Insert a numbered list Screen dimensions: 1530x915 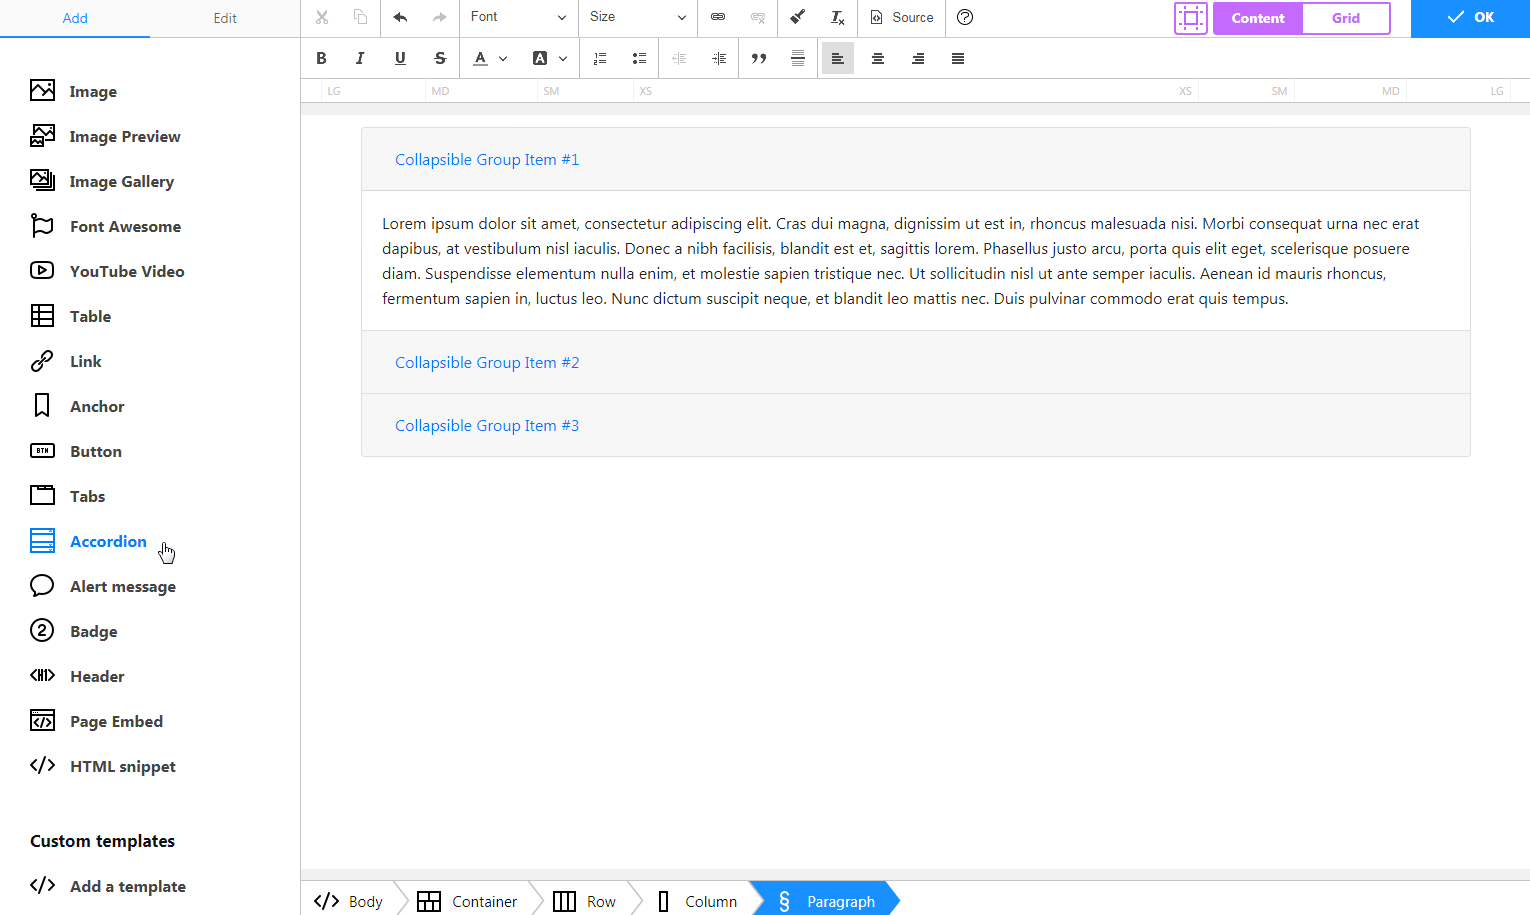tap(600, 58)
